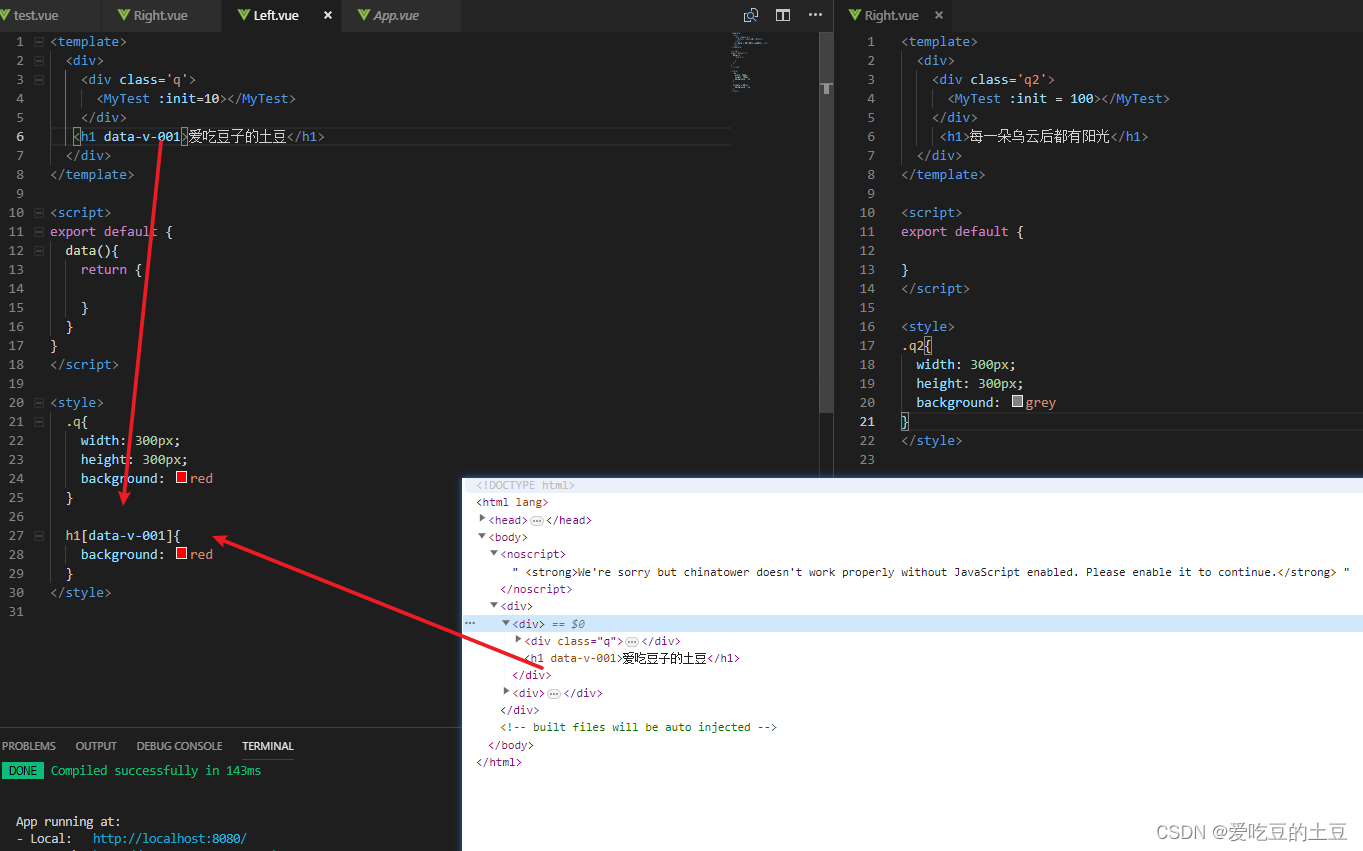Fold the template block on line 1
The width and height of the screenshot is (1363, 851).
39,42
